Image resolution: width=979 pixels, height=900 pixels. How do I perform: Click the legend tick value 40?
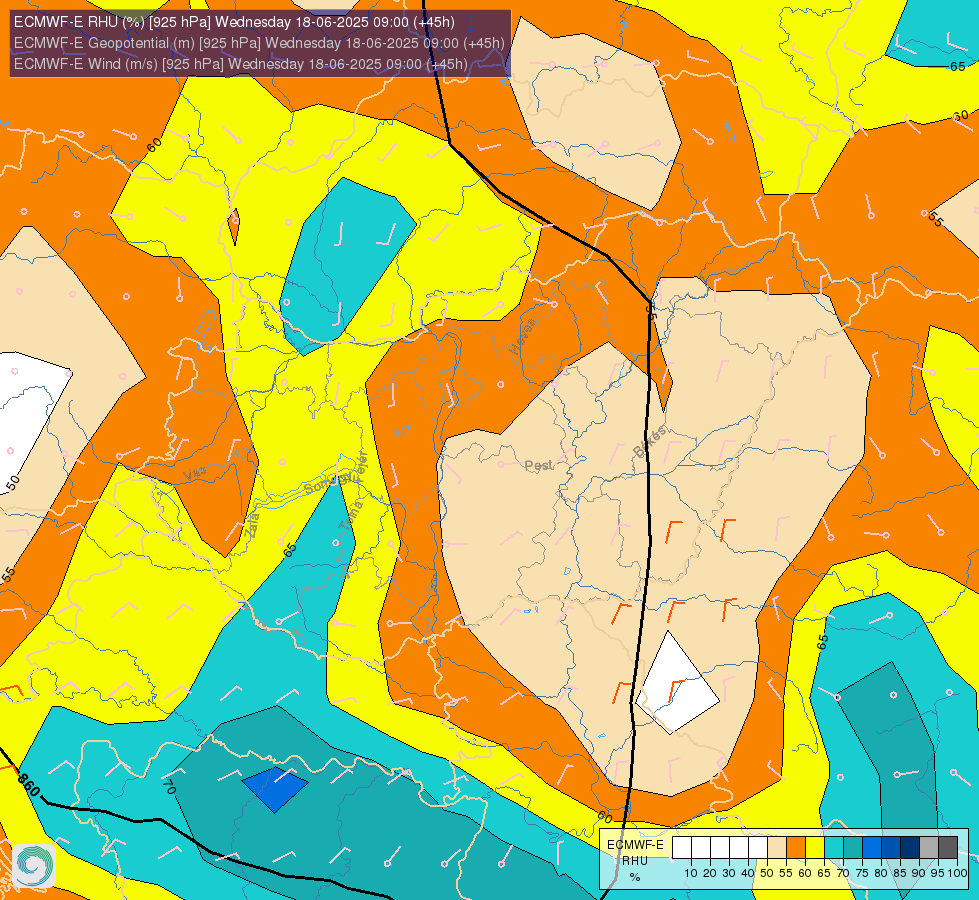747,873
